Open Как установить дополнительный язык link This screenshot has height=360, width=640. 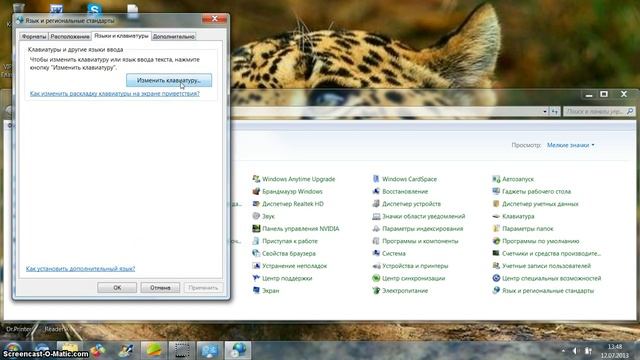pyautogui.click(x=80, y=269)
